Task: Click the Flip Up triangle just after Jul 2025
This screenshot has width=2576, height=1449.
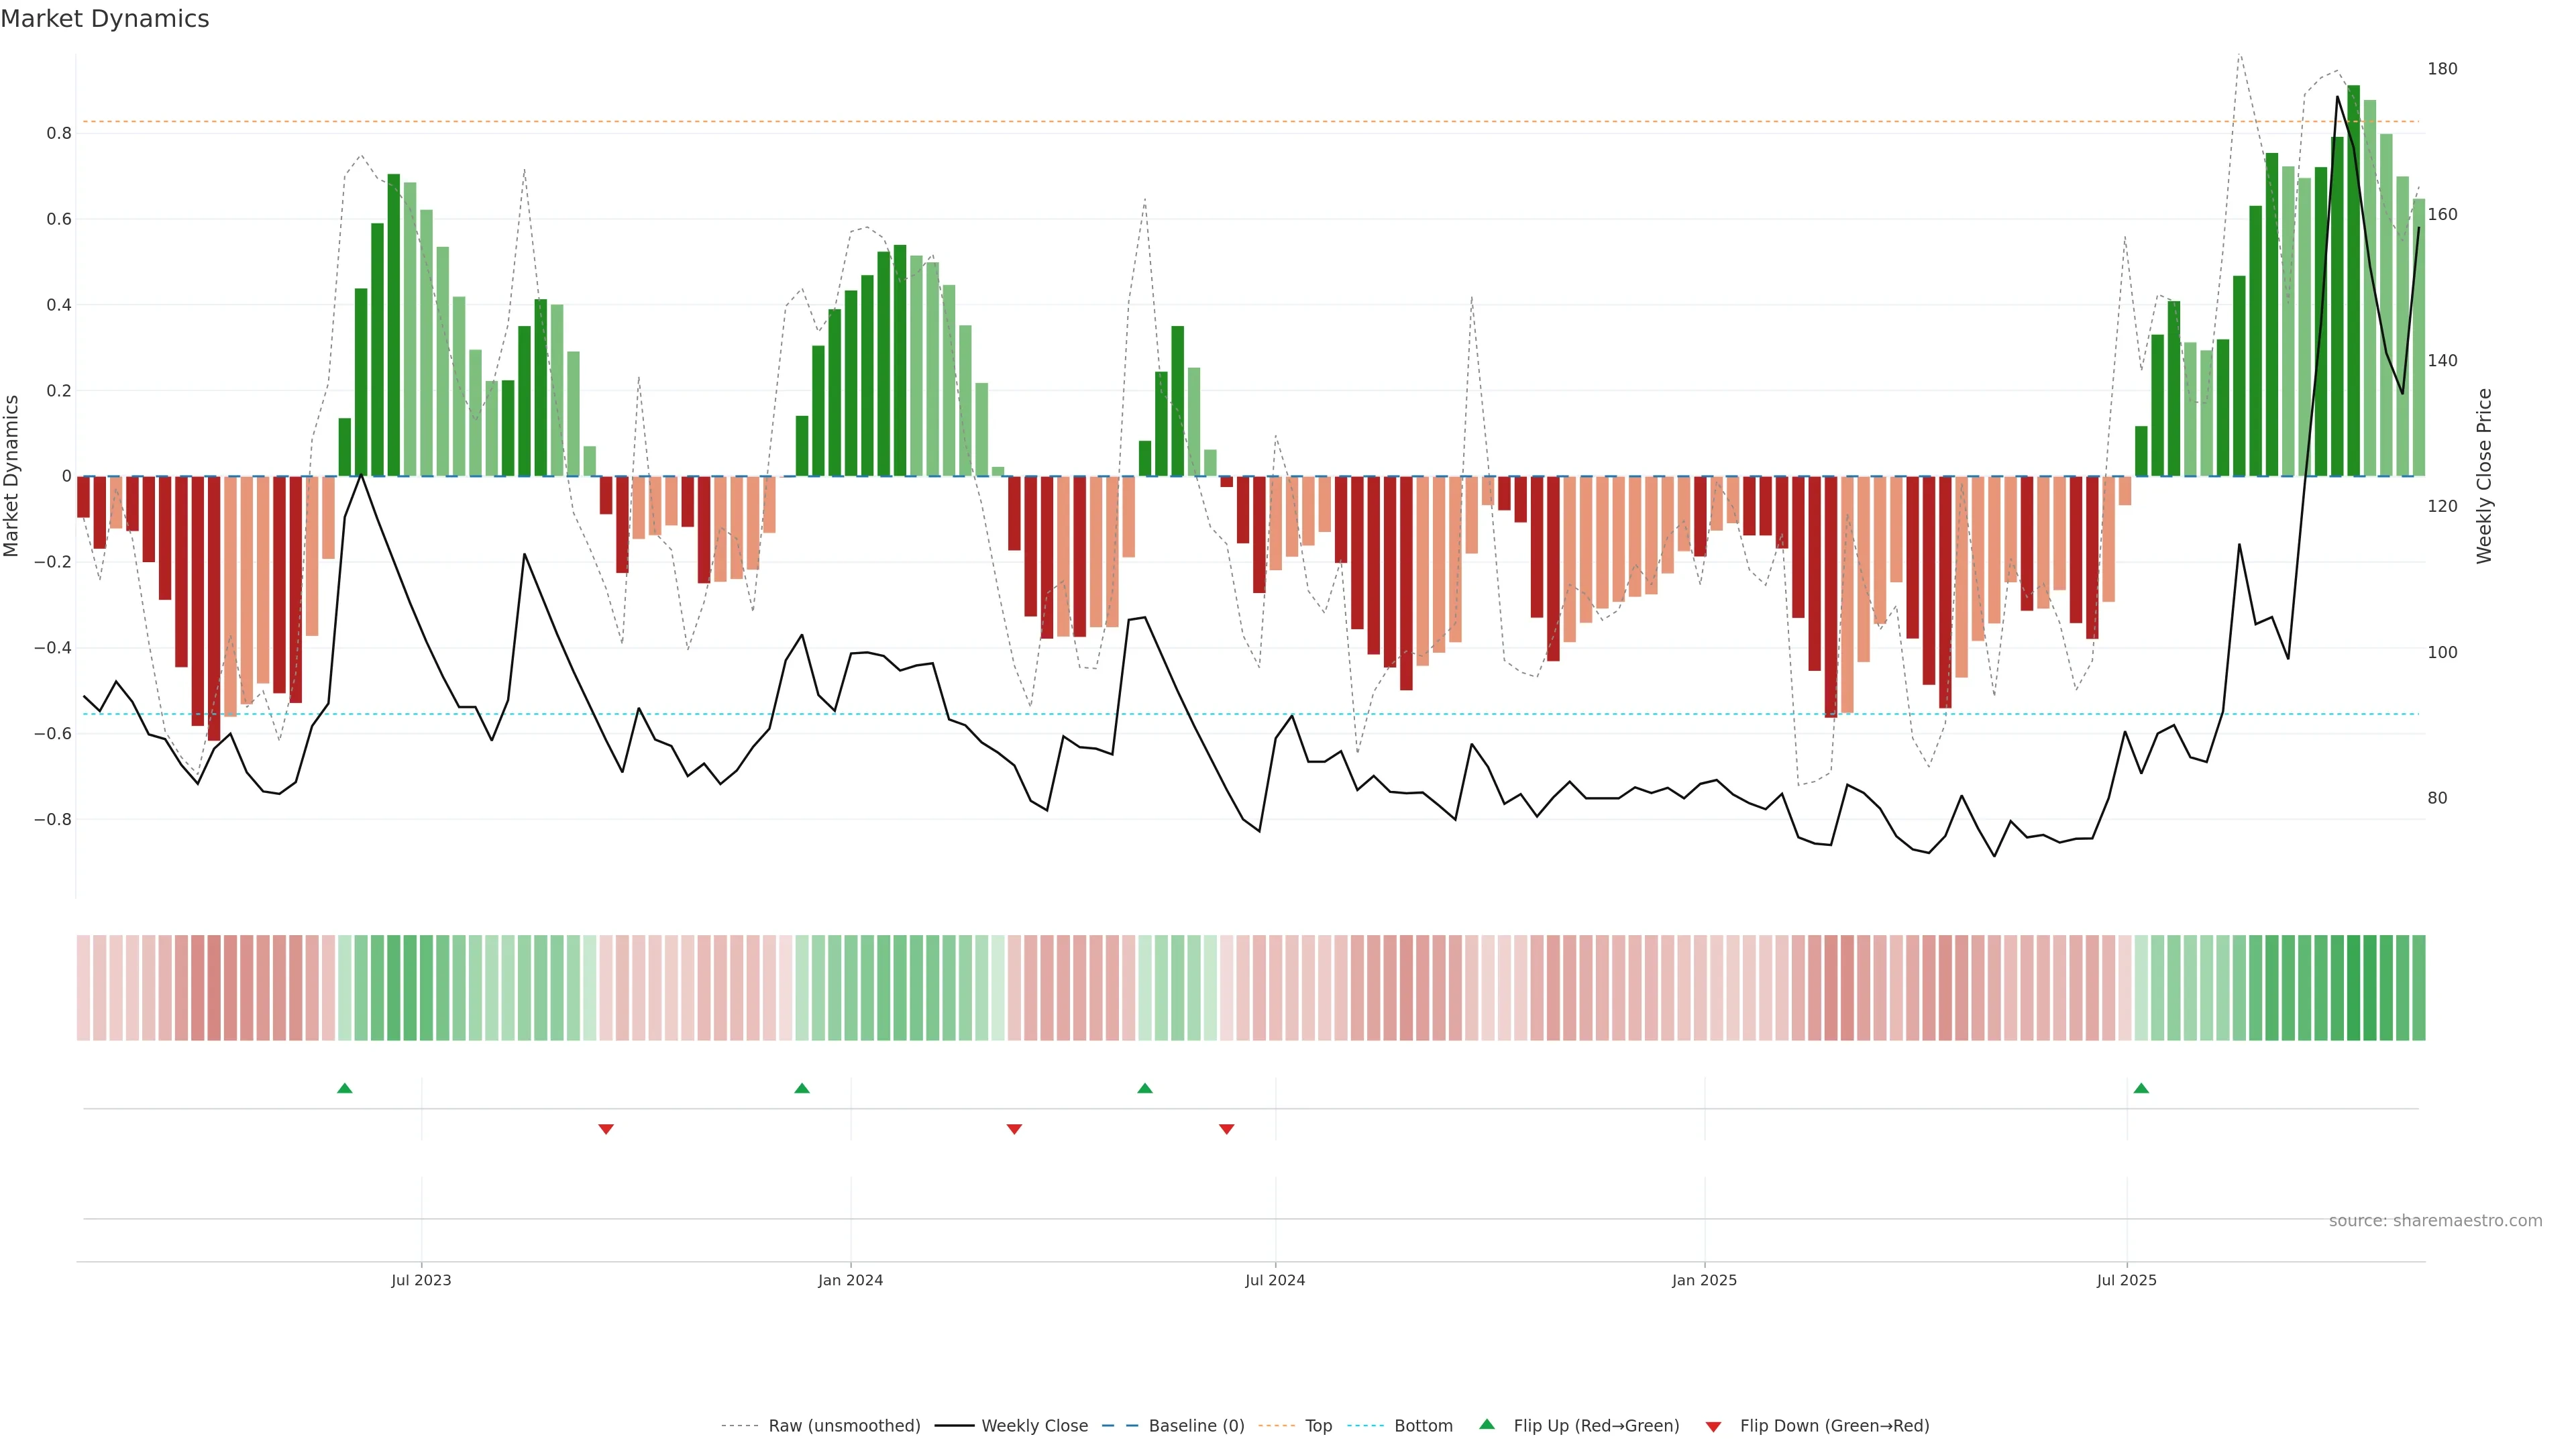Action: (x=2141, y=1088)
